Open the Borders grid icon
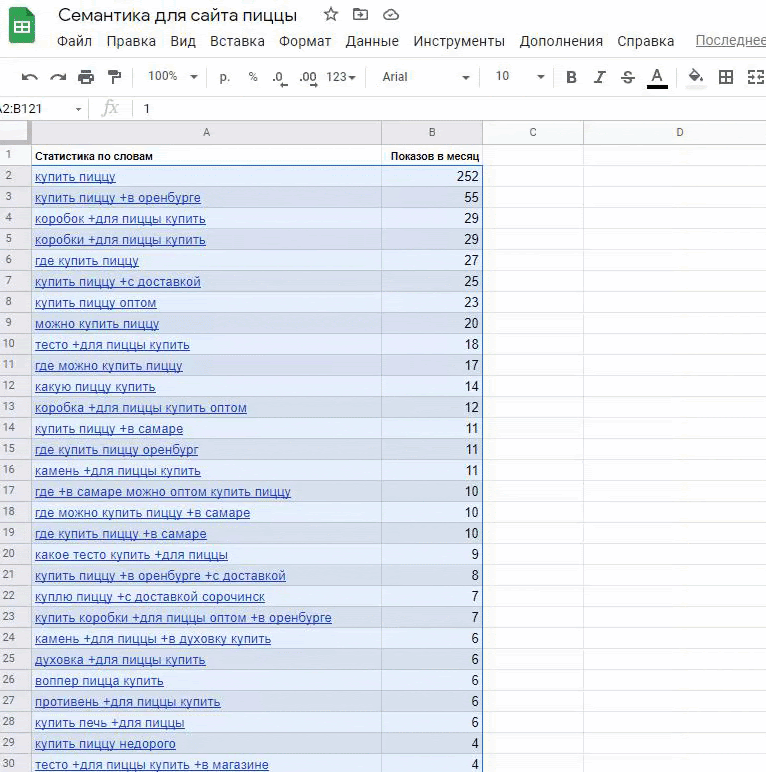 726,77
